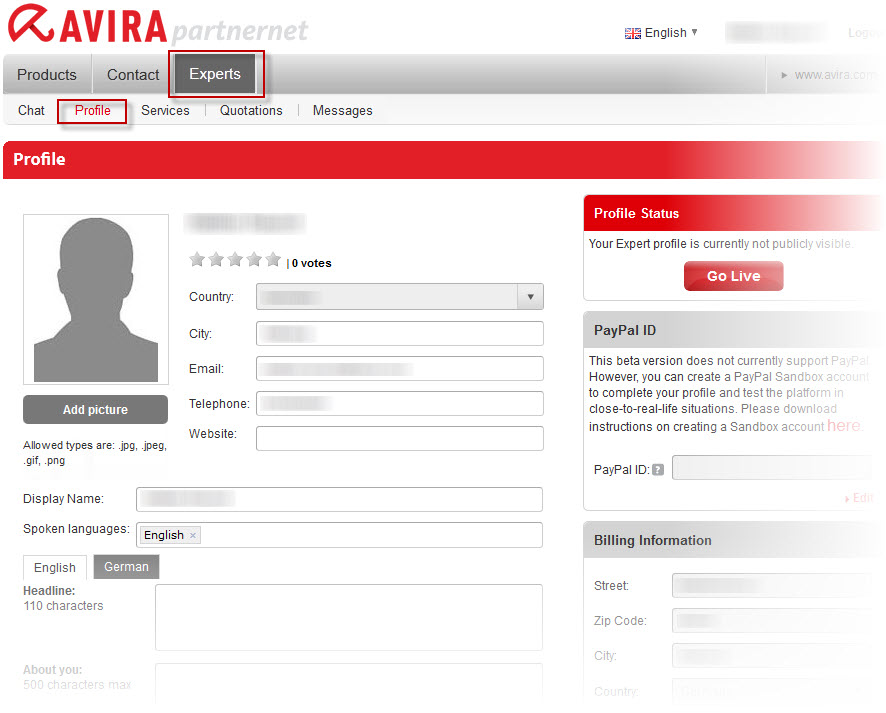Expand the Country dropdown arrow

[530, 297]
